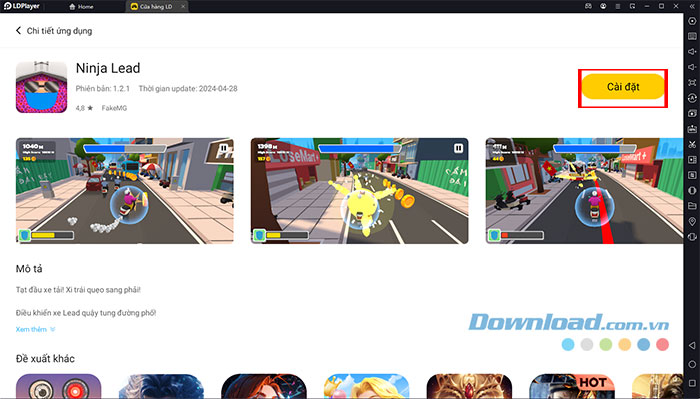Screen dimensions: 700x399
Task: Open the suggested app with golden jeweled icon
Action: [x=469, y=386]
